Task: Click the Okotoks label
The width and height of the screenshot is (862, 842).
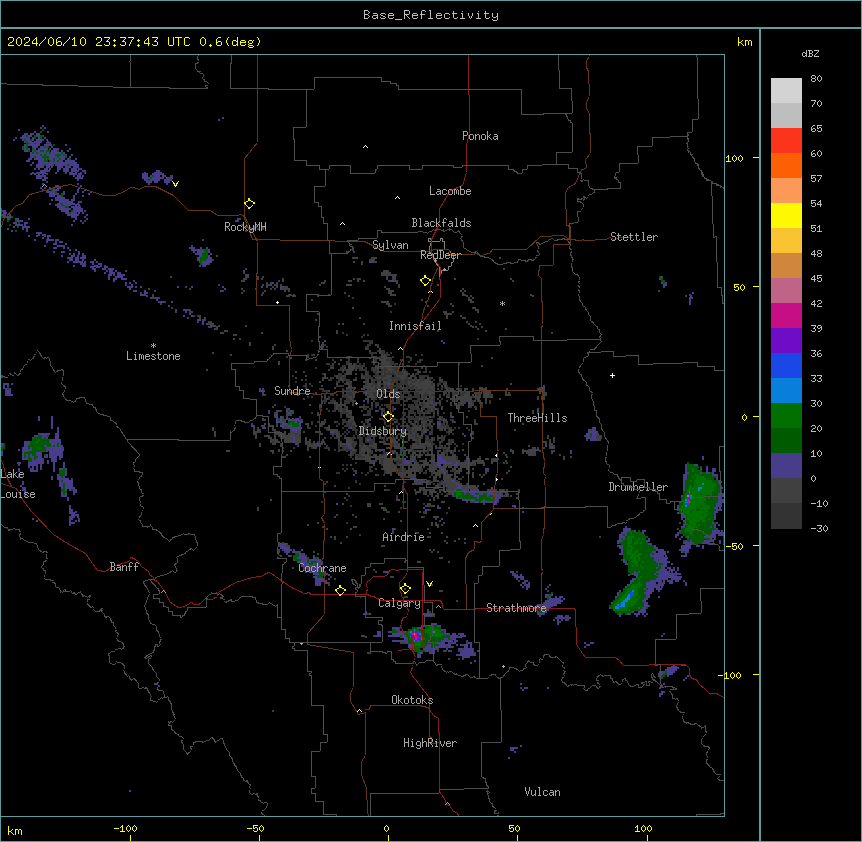Action: [412, 700]
